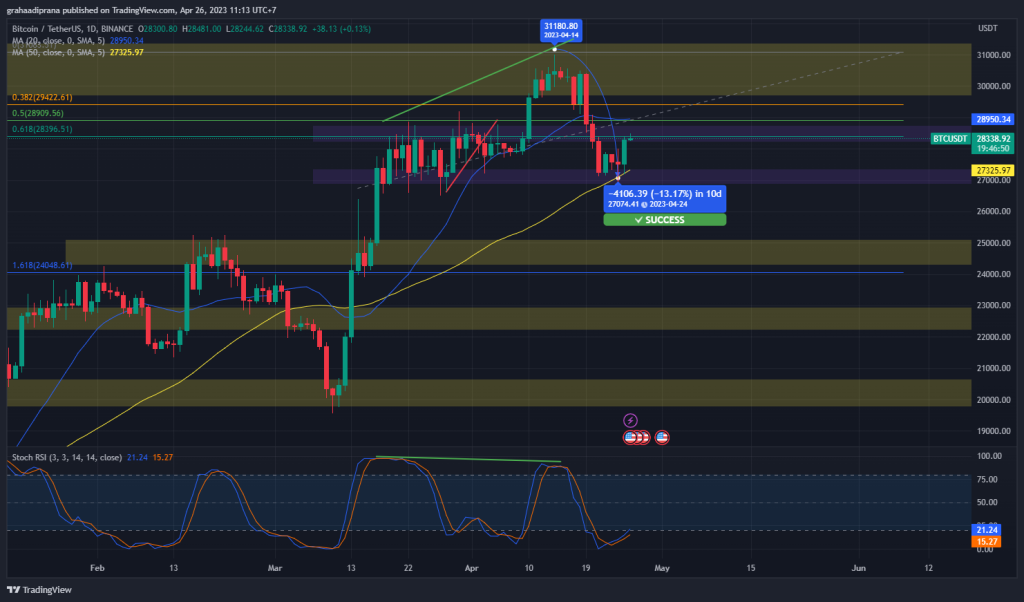Click the blue 21.24 Stoch RSI axis tag
This screenshot has height=602, width=1024.
point(987,530)
